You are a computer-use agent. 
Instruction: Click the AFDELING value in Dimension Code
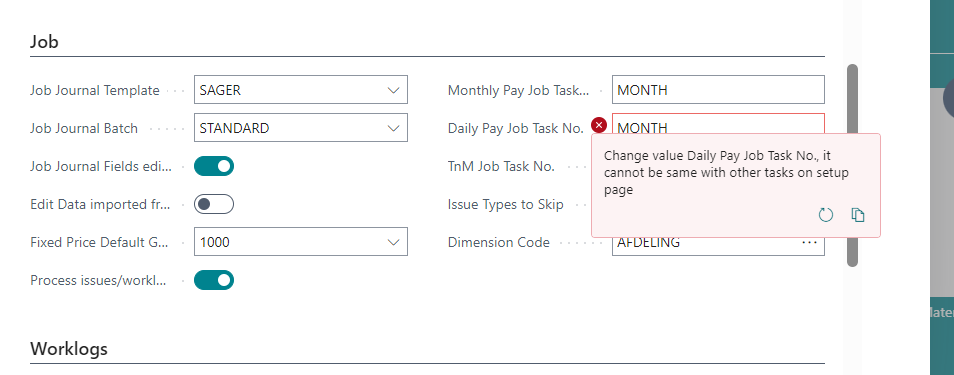click(649, 243)
